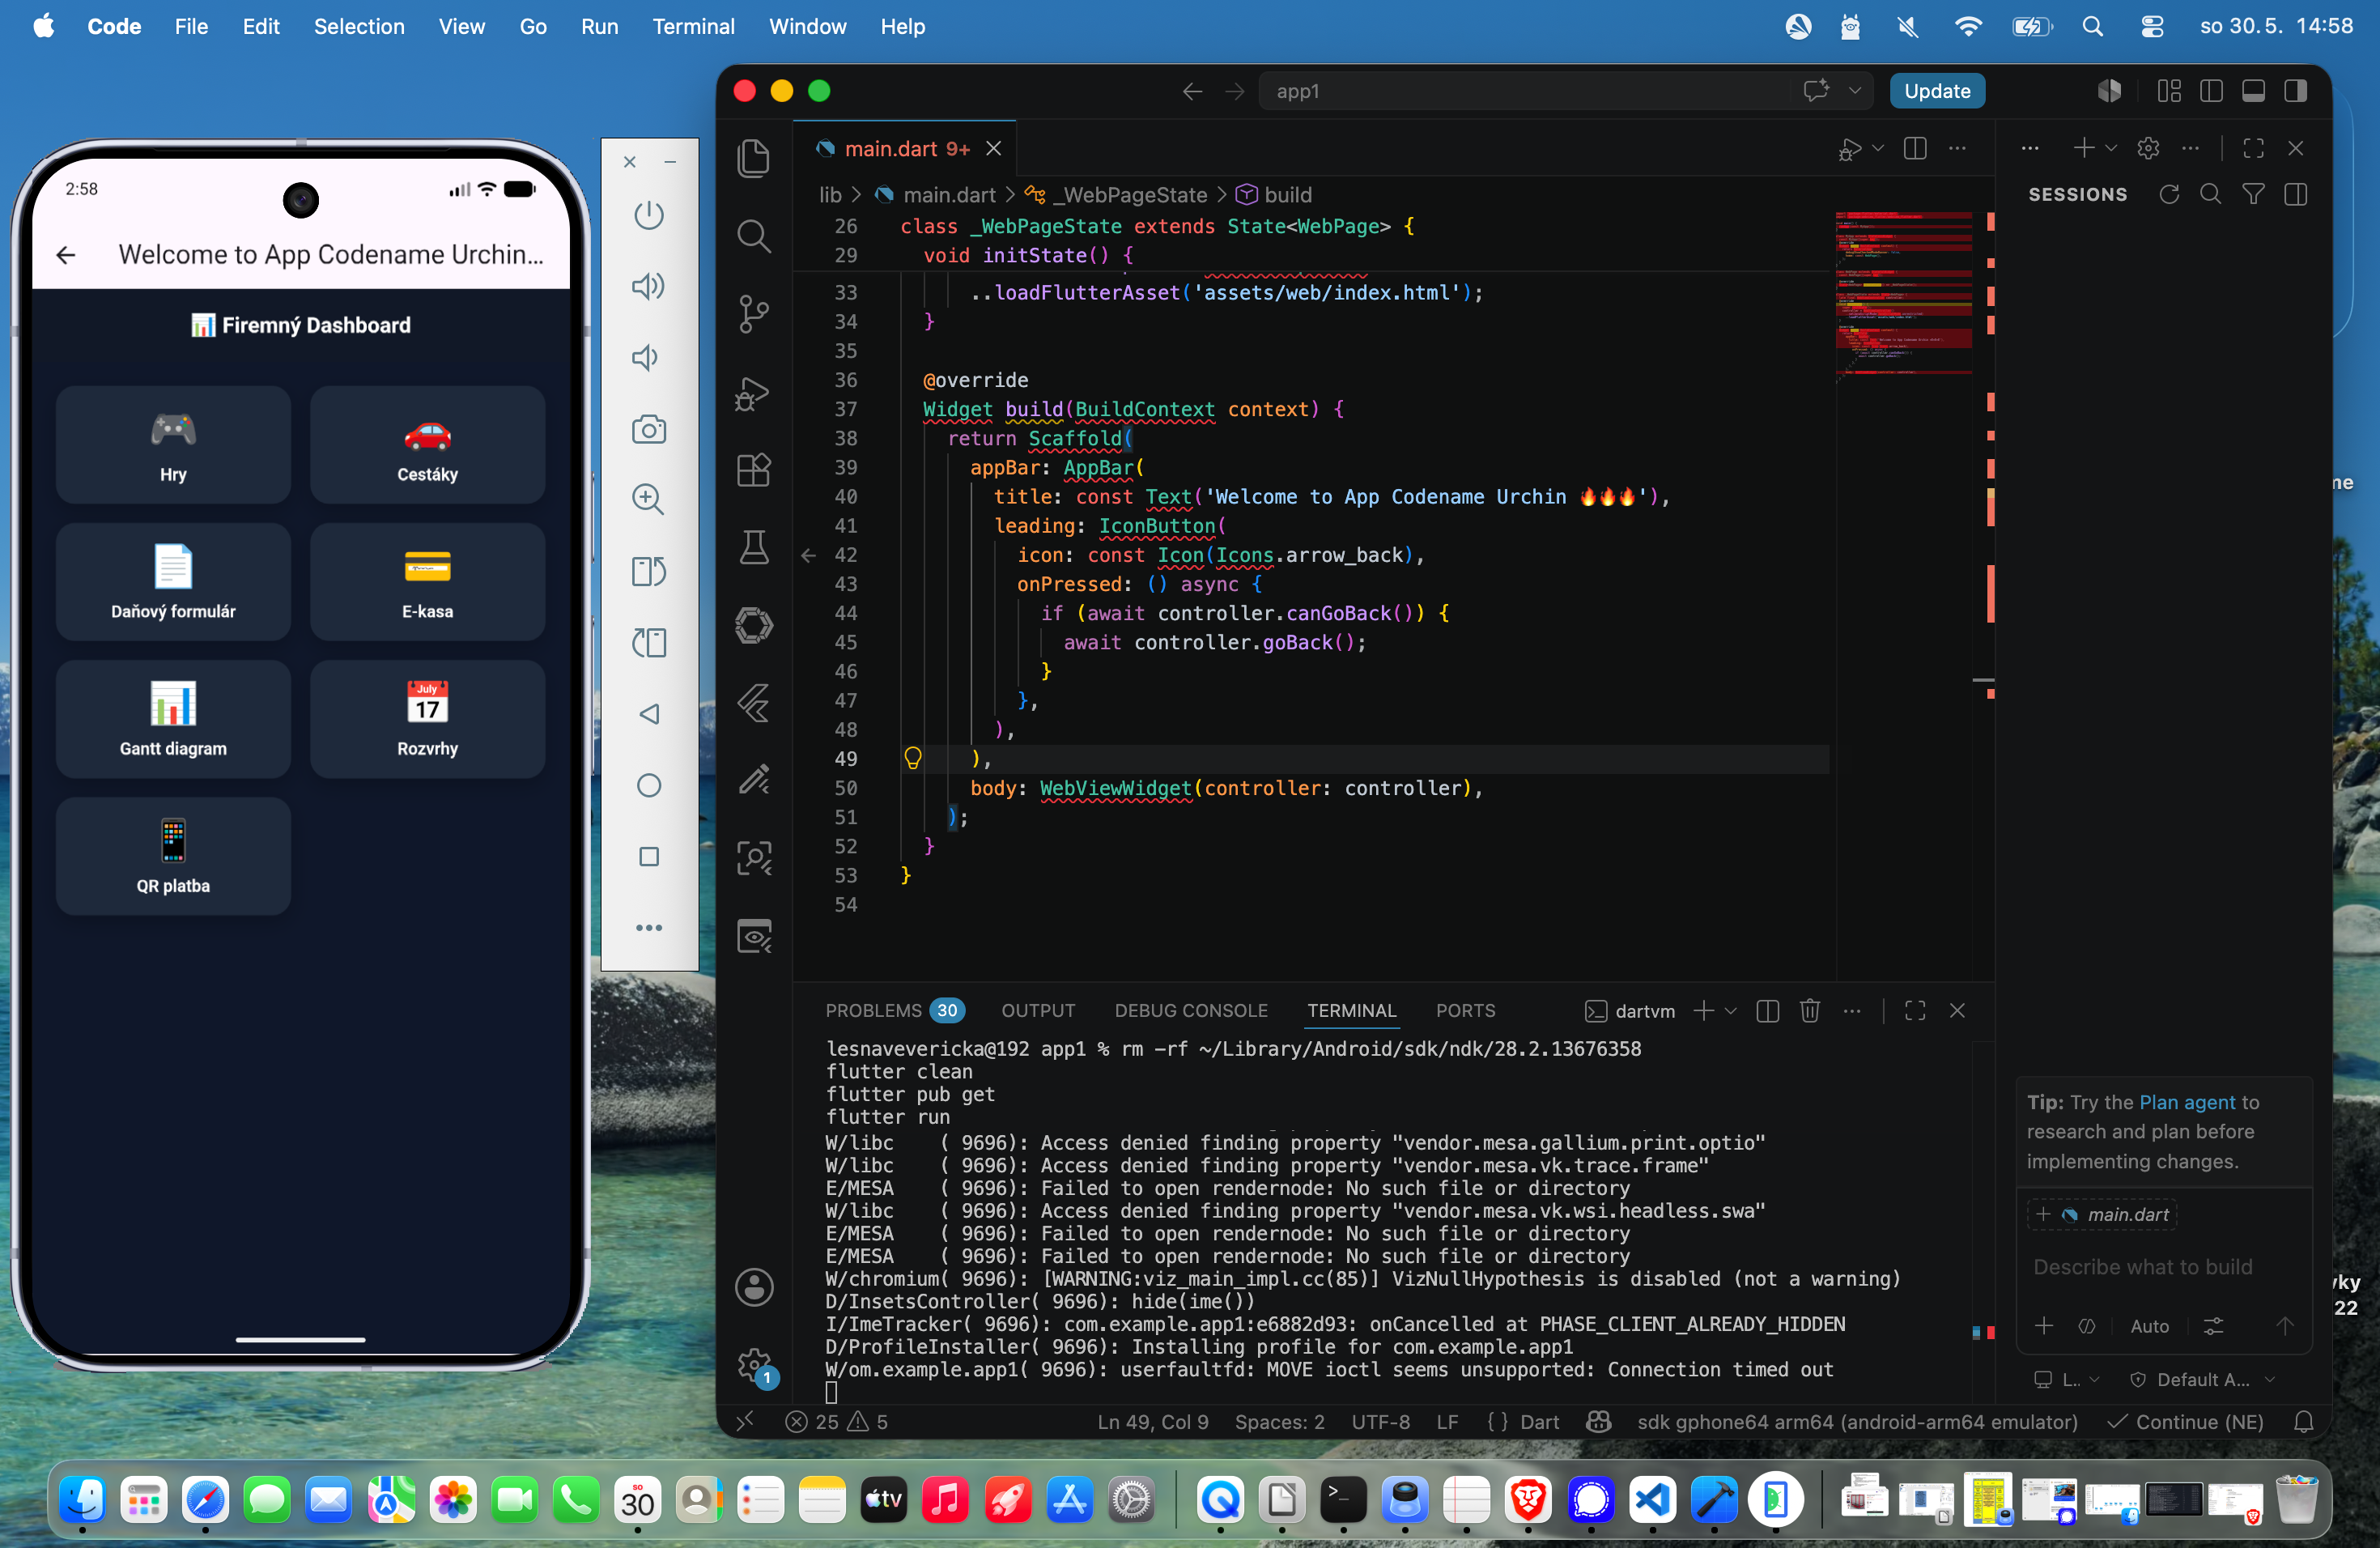This screenshot has height=1548, width=2380.
Task: Open Run and Debug view
Action: 754,393
